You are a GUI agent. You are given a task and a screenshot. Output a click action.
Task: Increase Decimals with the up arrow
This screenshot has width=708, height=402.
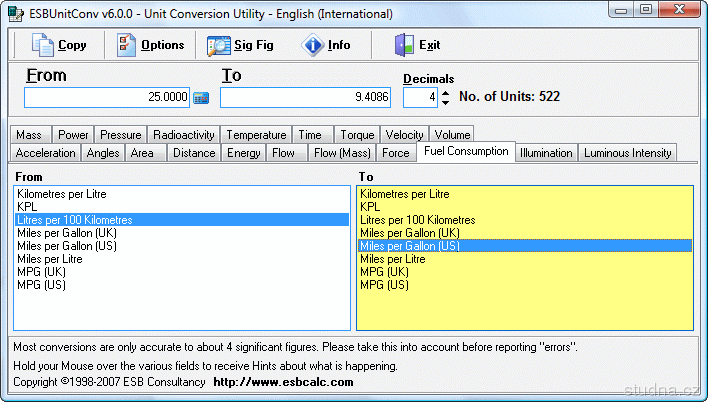coord(445,92)
